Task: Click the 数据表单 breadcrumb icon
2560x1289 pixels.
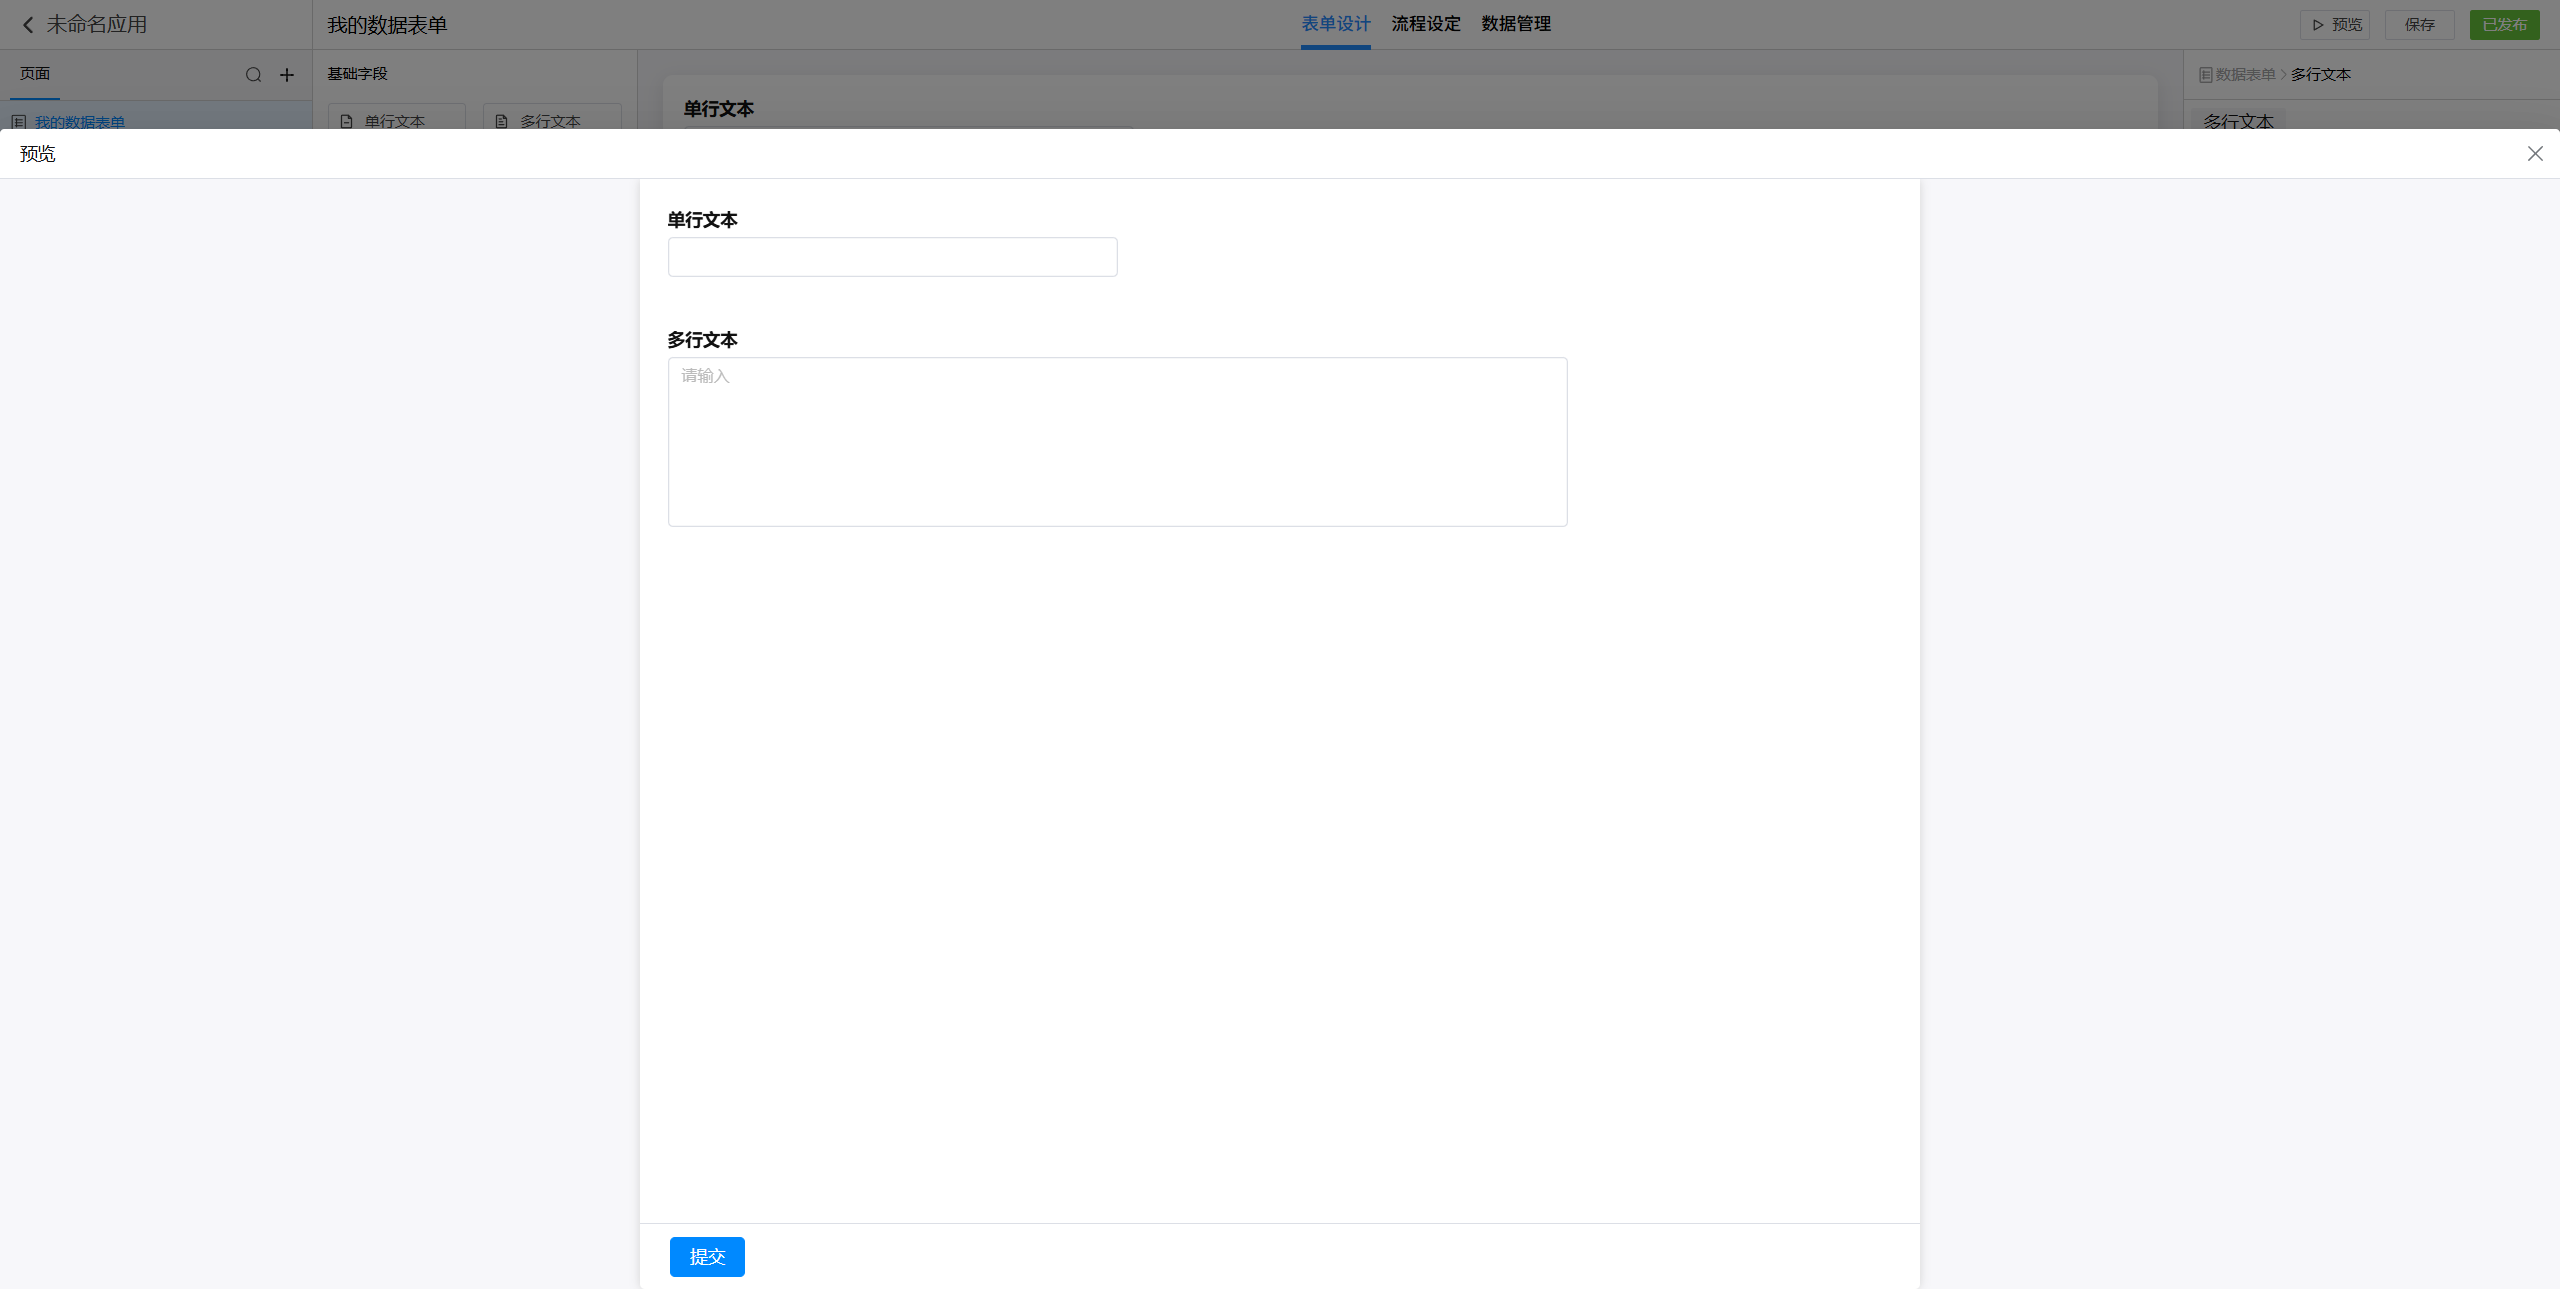Action: (x=2205, y=75)
